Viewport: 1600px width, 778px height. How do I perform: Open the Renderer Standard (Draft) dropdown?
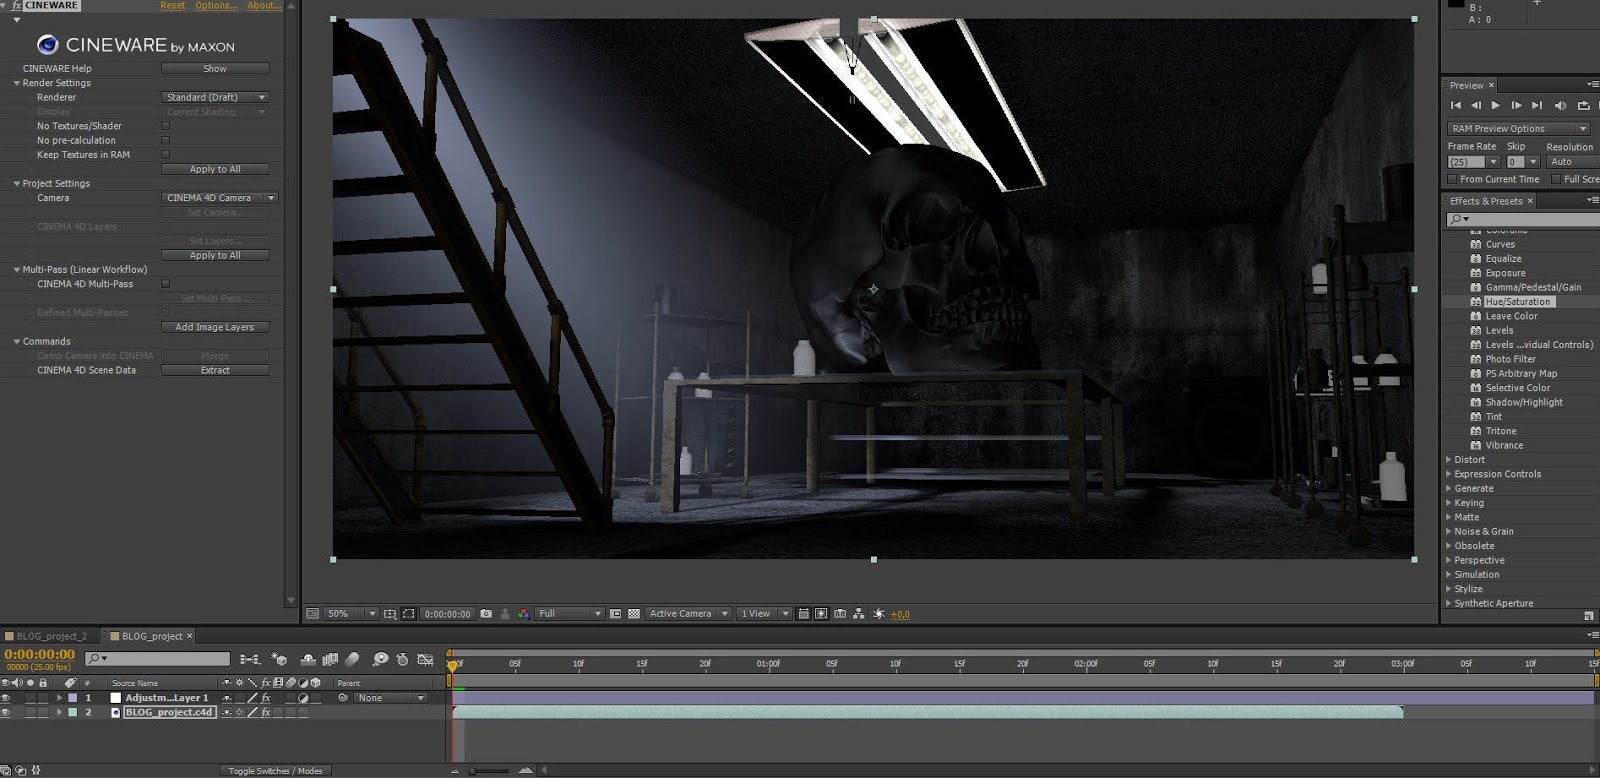(215, 97)
